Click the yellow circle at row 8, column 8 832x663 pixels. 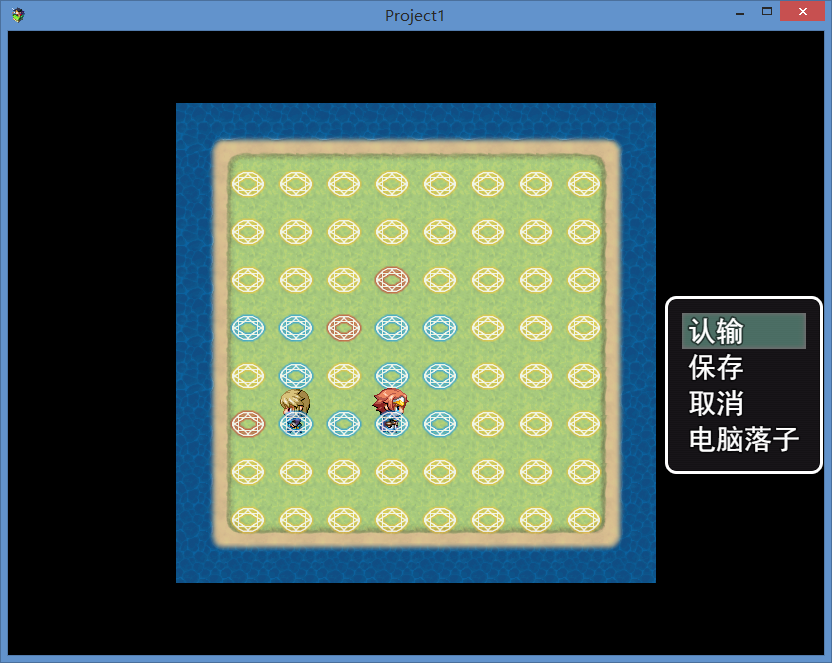tap(584, 520)
